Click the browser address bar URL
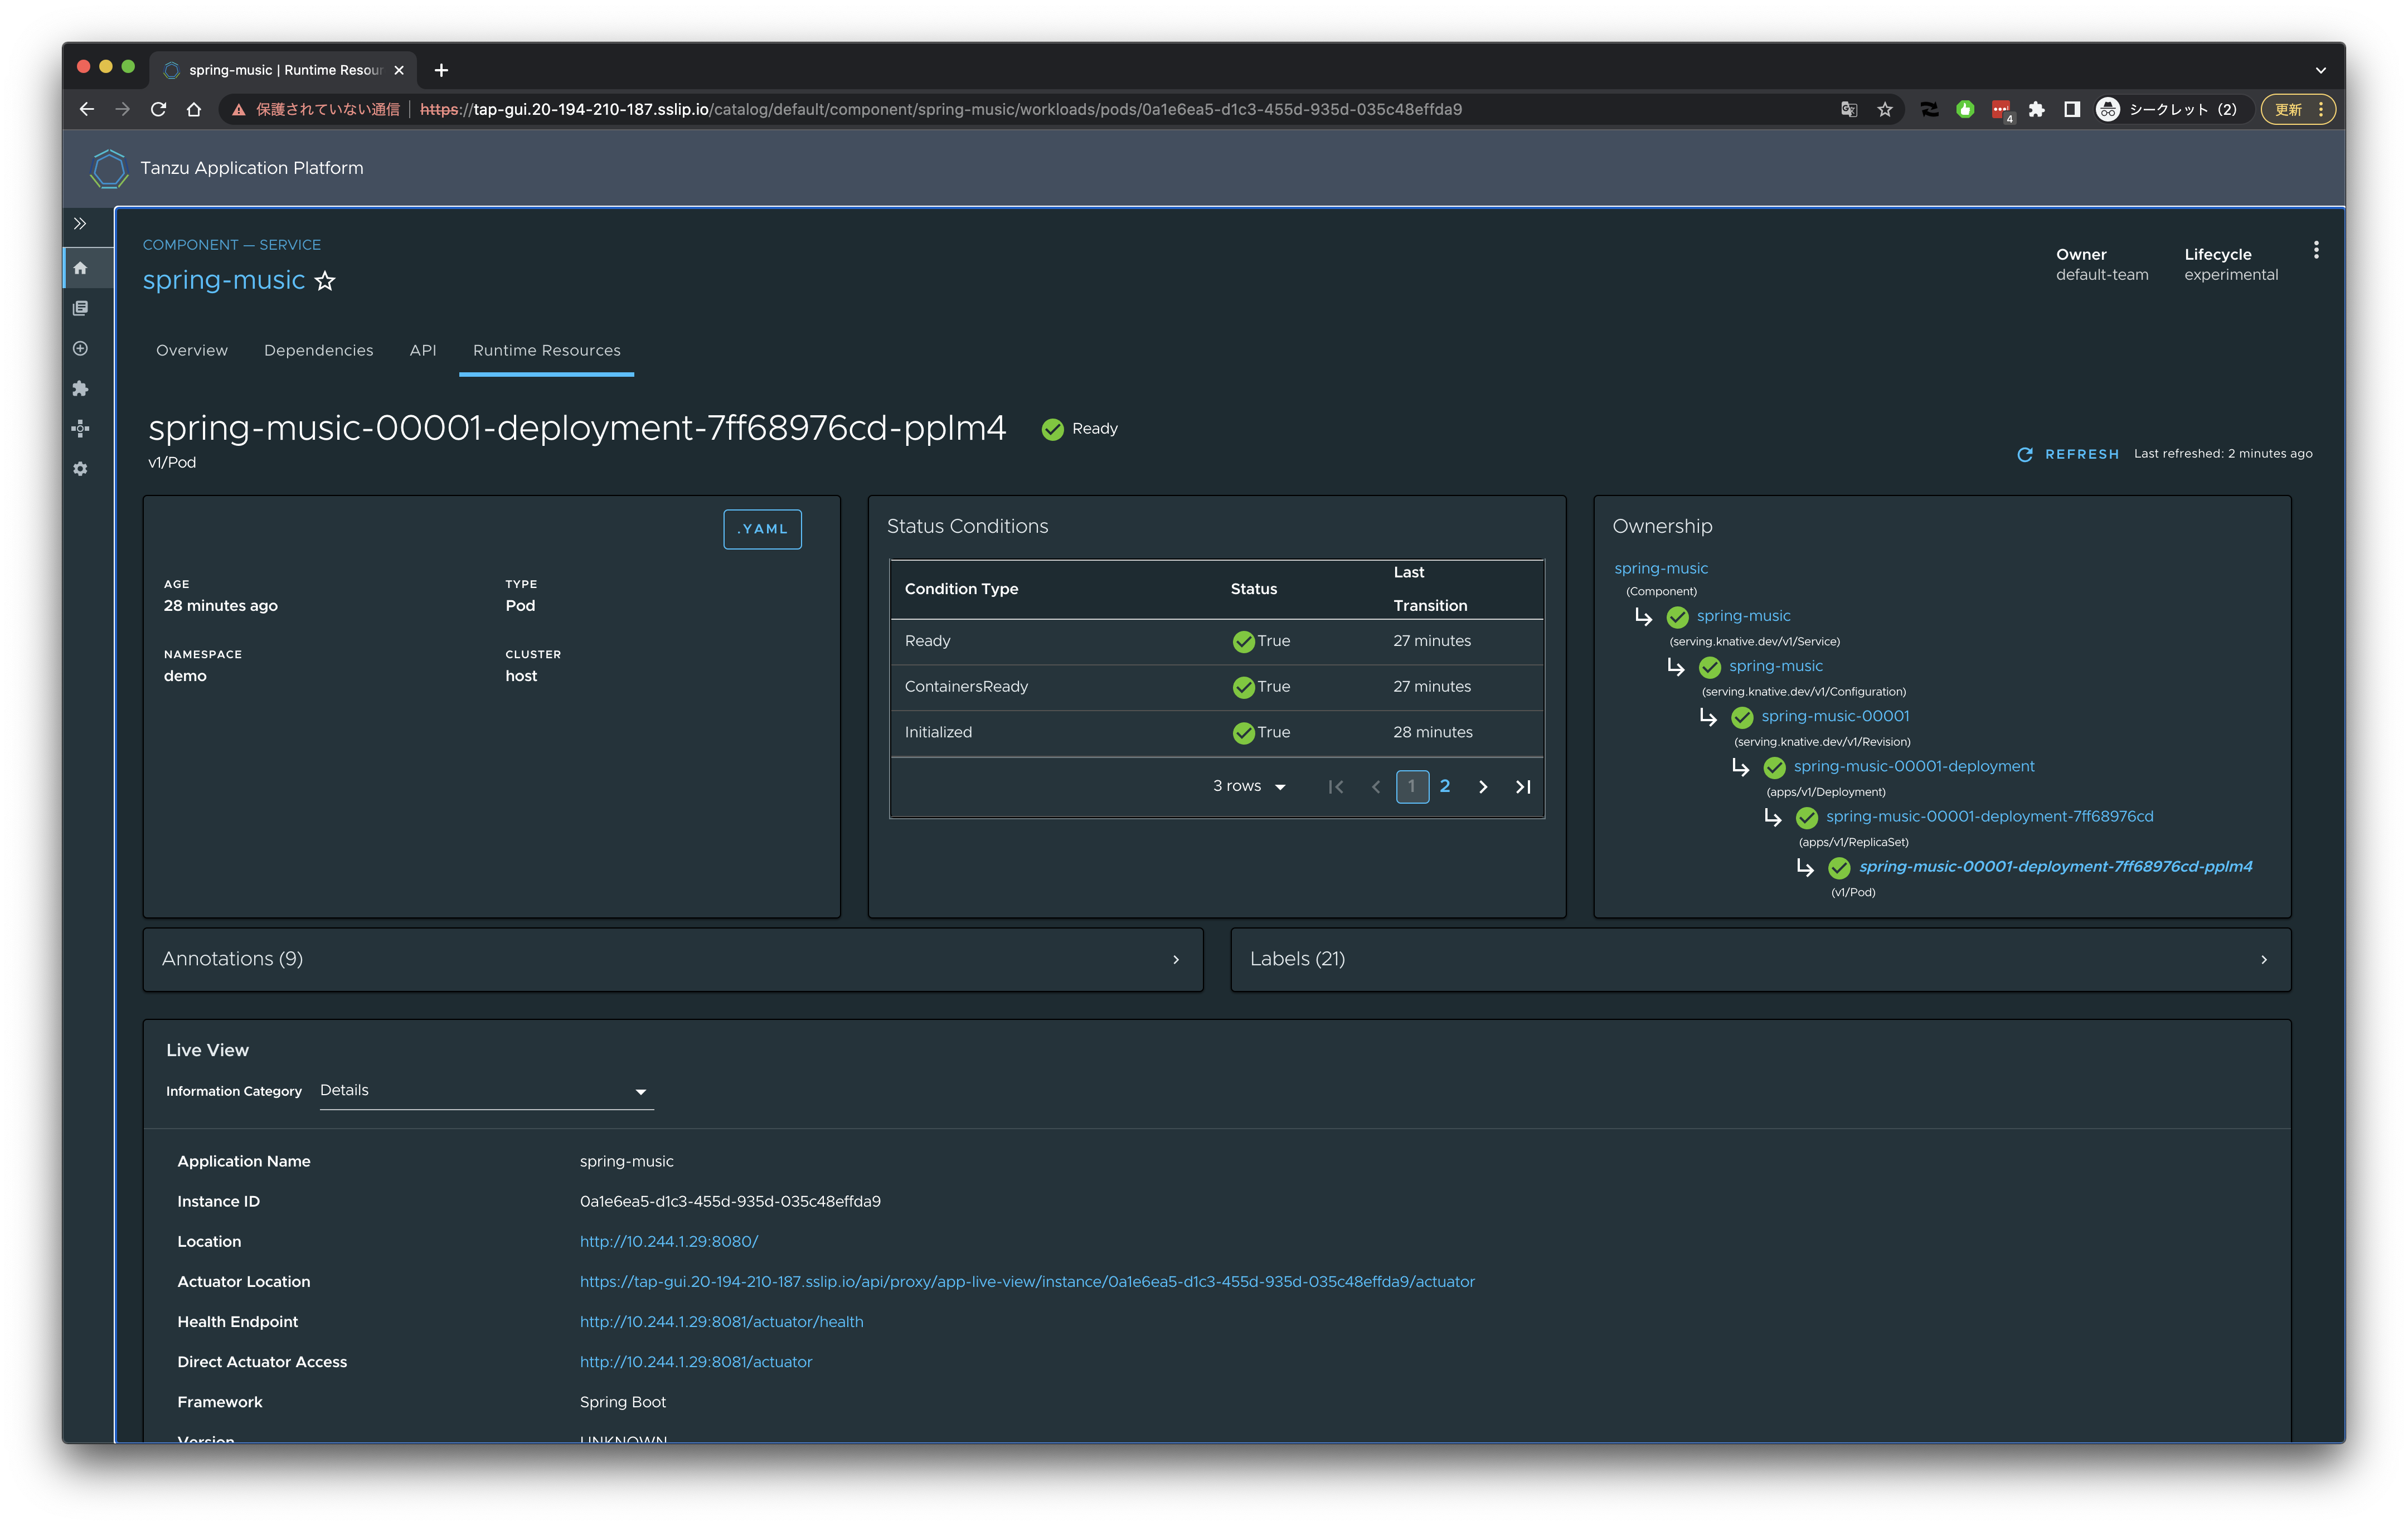 tap(941, 109)
